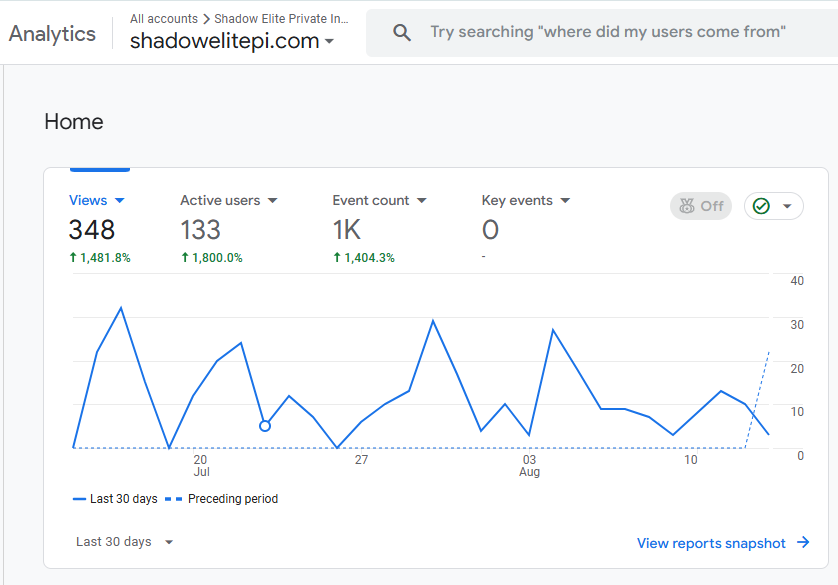The height and width of the screenshot is (585, 838).
Task: Click the arrow icon beside View reports snapshot
Action: click(x=803, y=543)
